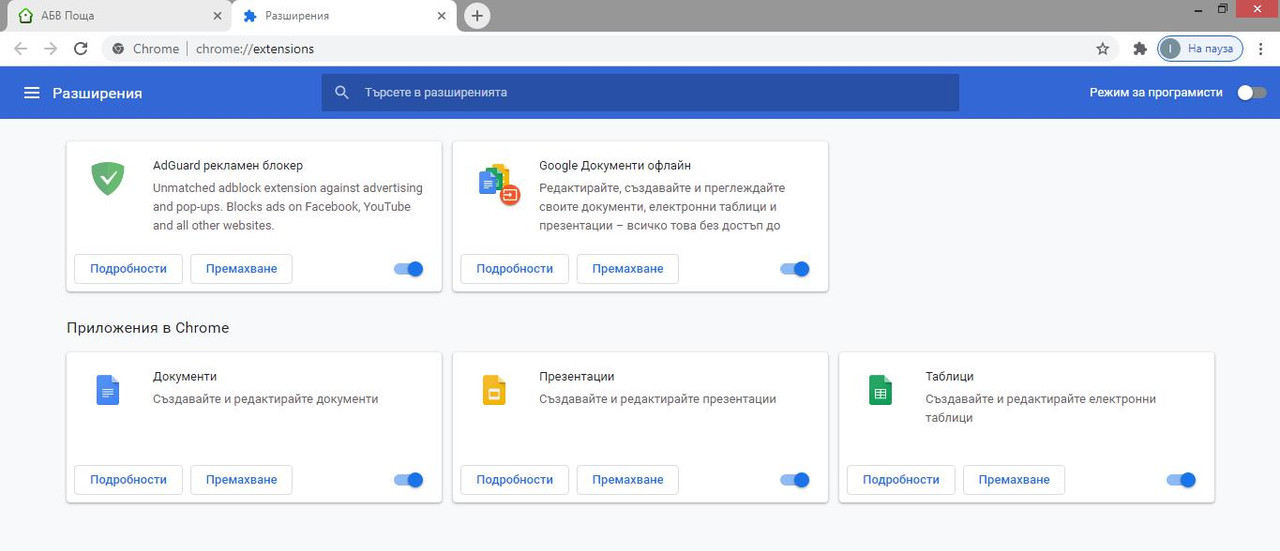Screen dimensions: 1280x551
Task: Remove AdGuard with Премахване button
Action: tap(241, 269)
